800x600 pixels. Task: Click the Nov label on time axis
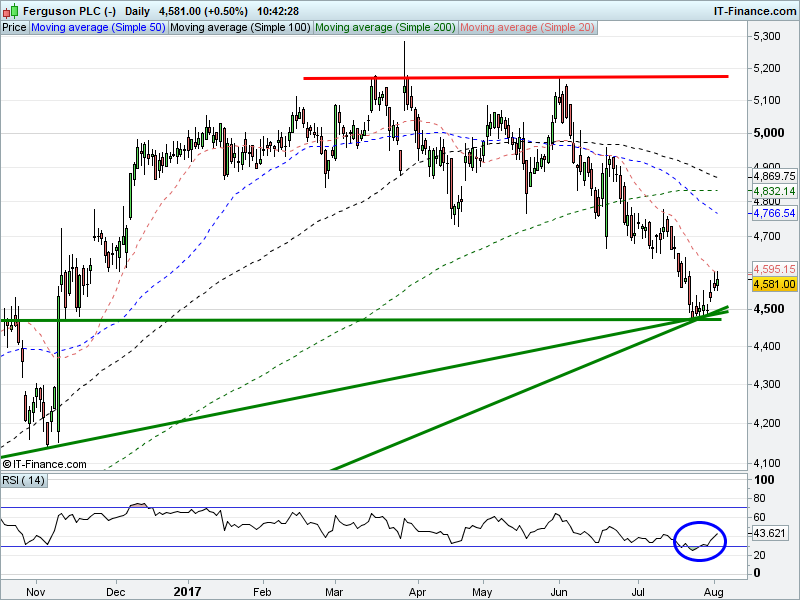[35, 592]
